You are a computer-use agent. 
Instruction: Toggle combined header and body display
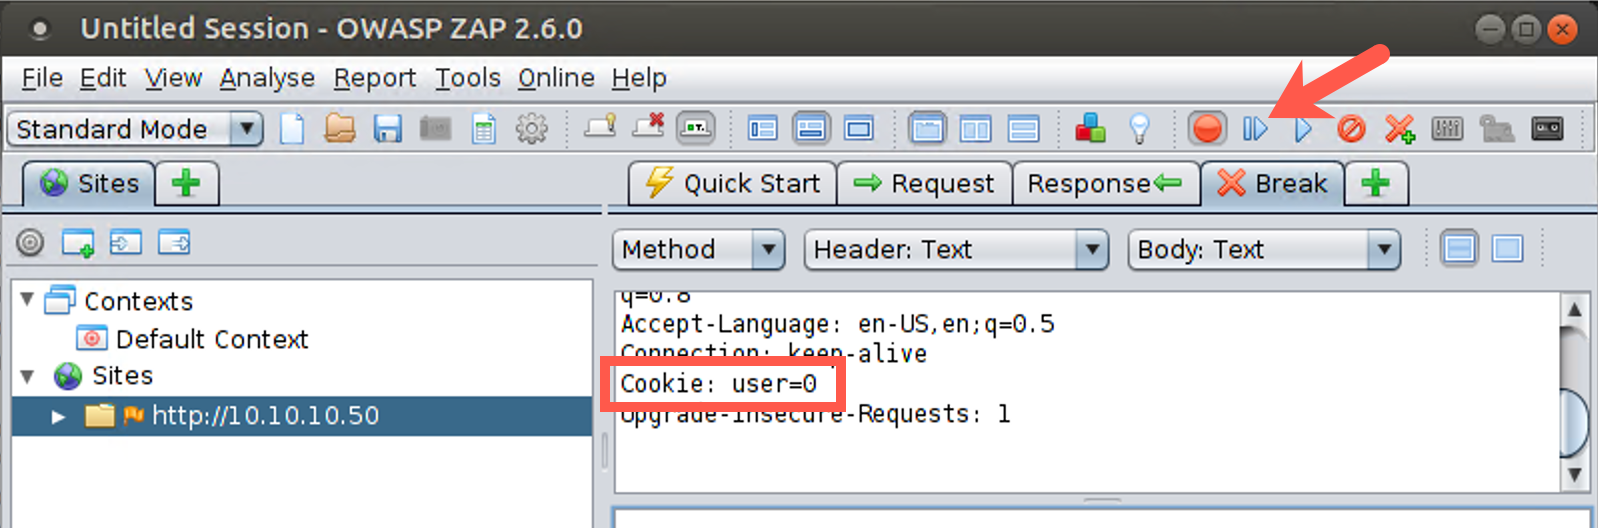click(x=1507, y=249)
